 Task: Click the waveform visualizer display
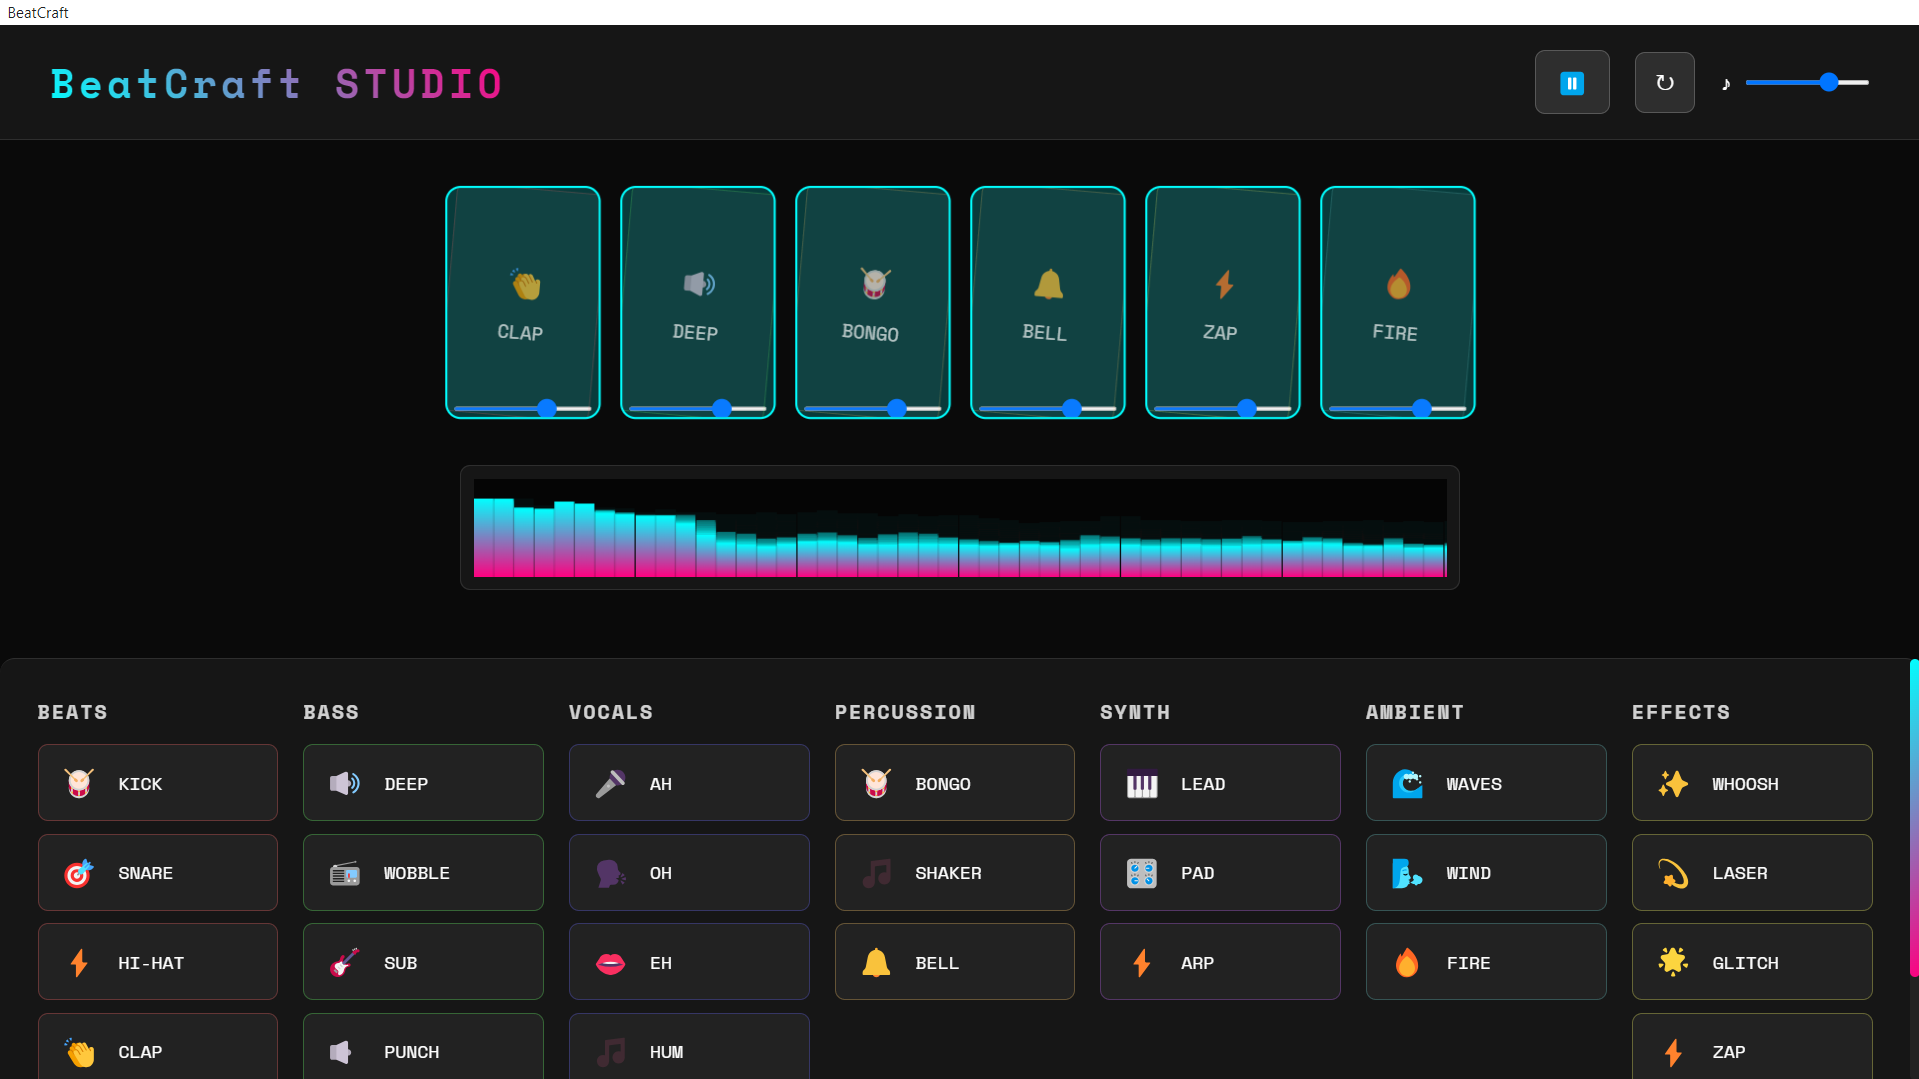coord(959,527)
